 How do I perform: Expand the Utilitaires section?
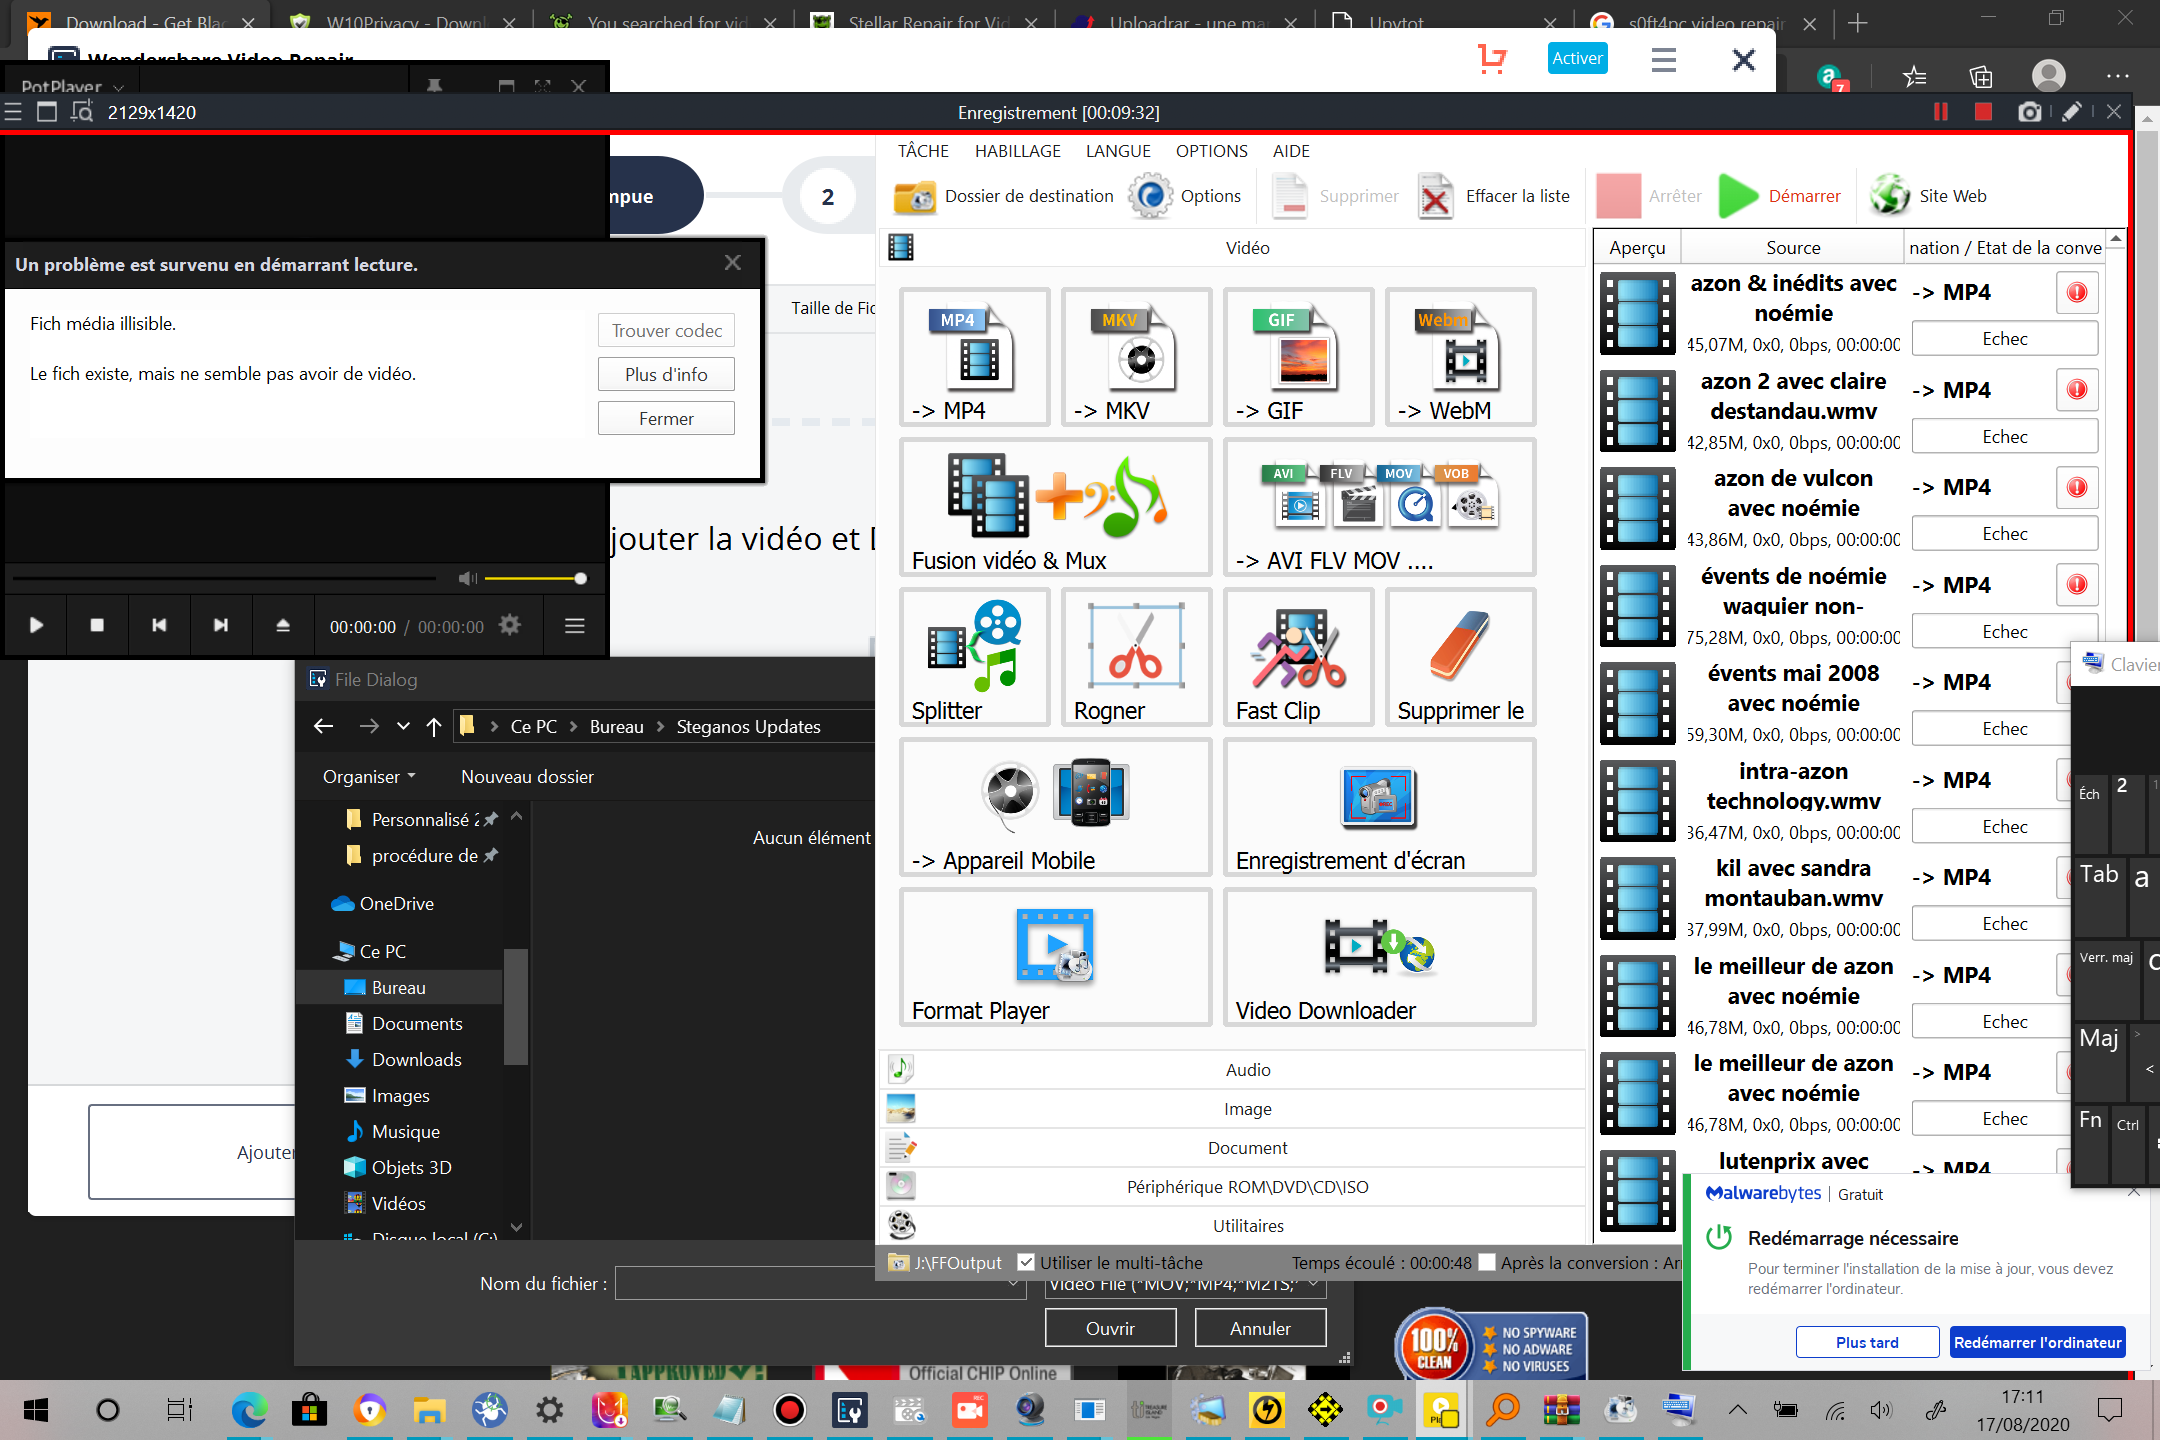click(x=1232, y=1226)
